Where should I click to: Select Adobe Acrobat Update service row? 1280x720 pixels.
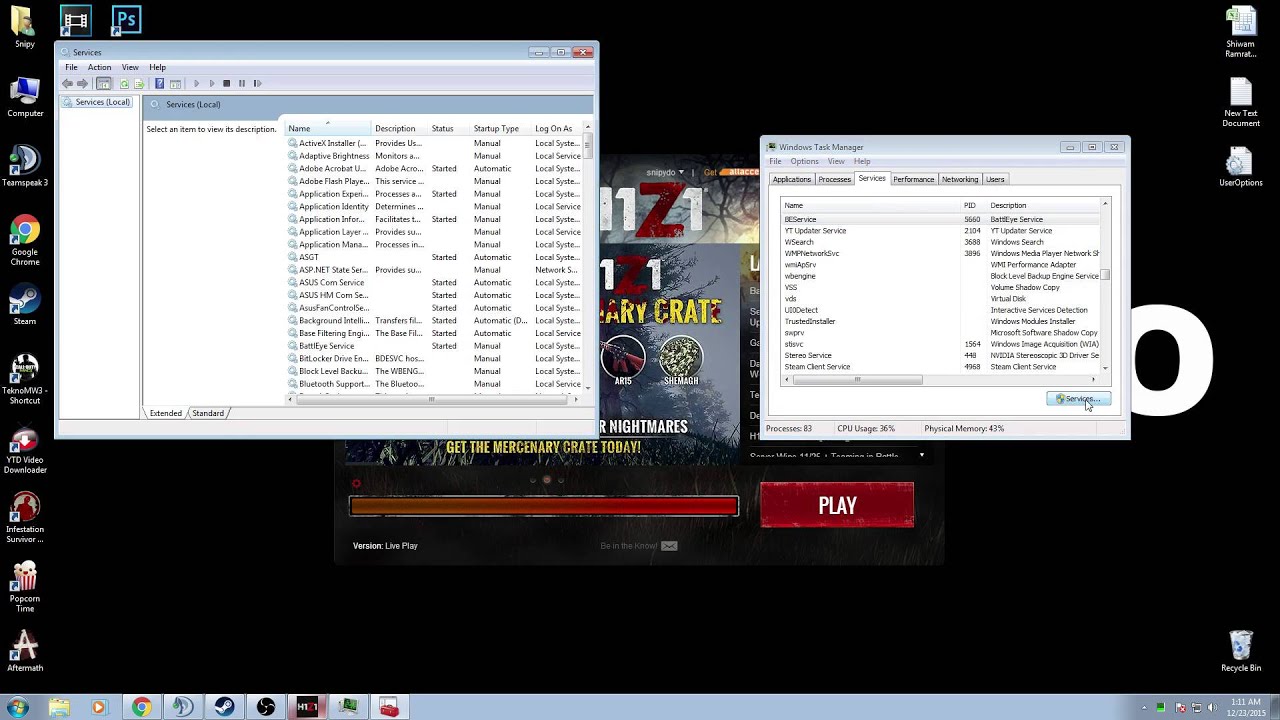[435, 169]
